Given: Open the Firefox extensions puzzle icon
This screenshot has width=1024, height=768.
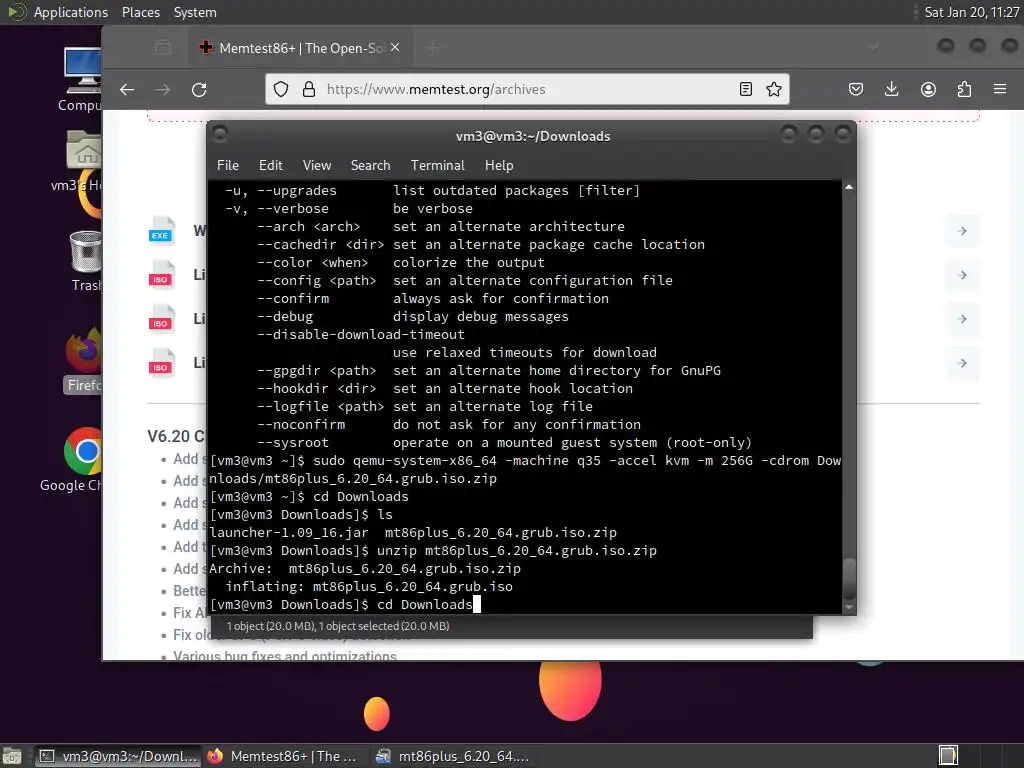Looking at the screenshot, I should 964,89.
